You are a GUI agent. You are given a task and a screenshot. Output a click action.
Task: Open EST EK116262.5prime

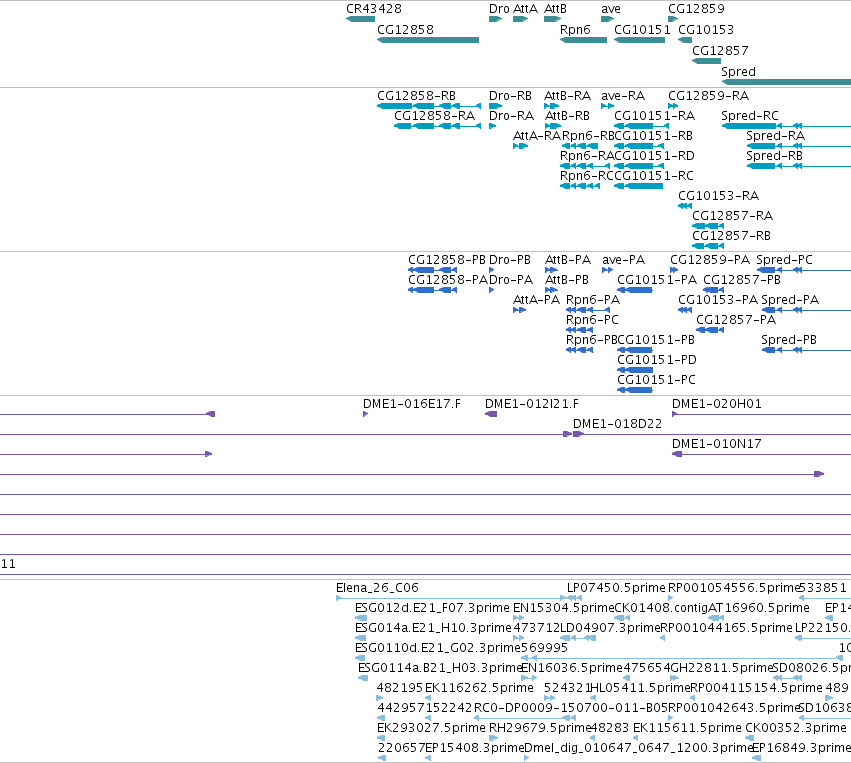click(x=428, y=698)
